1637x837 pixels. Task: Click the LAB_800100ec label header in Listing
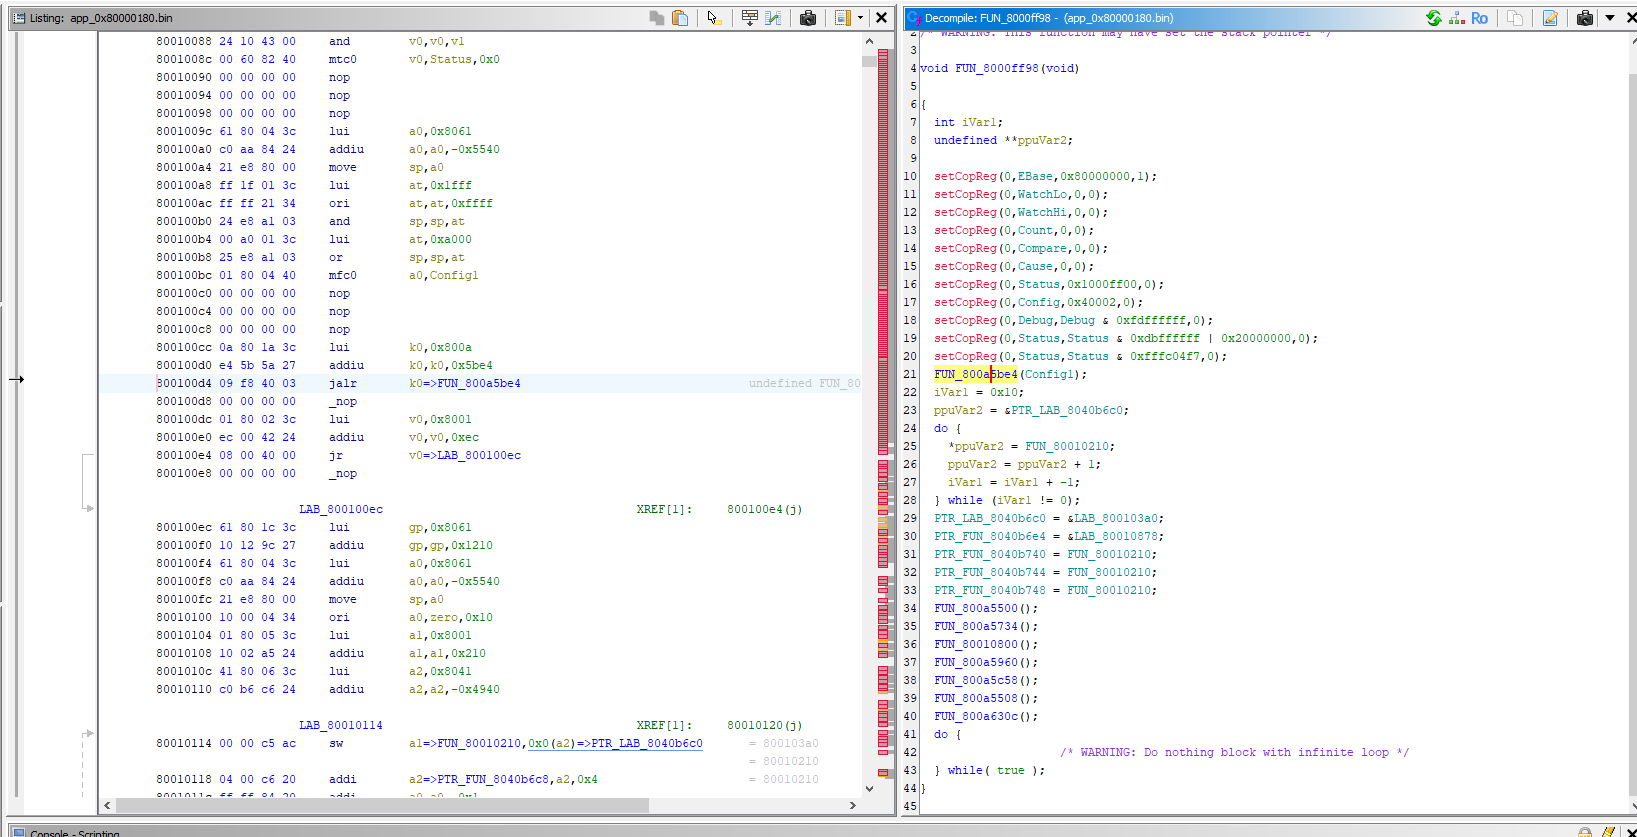(x=341, y=509)
